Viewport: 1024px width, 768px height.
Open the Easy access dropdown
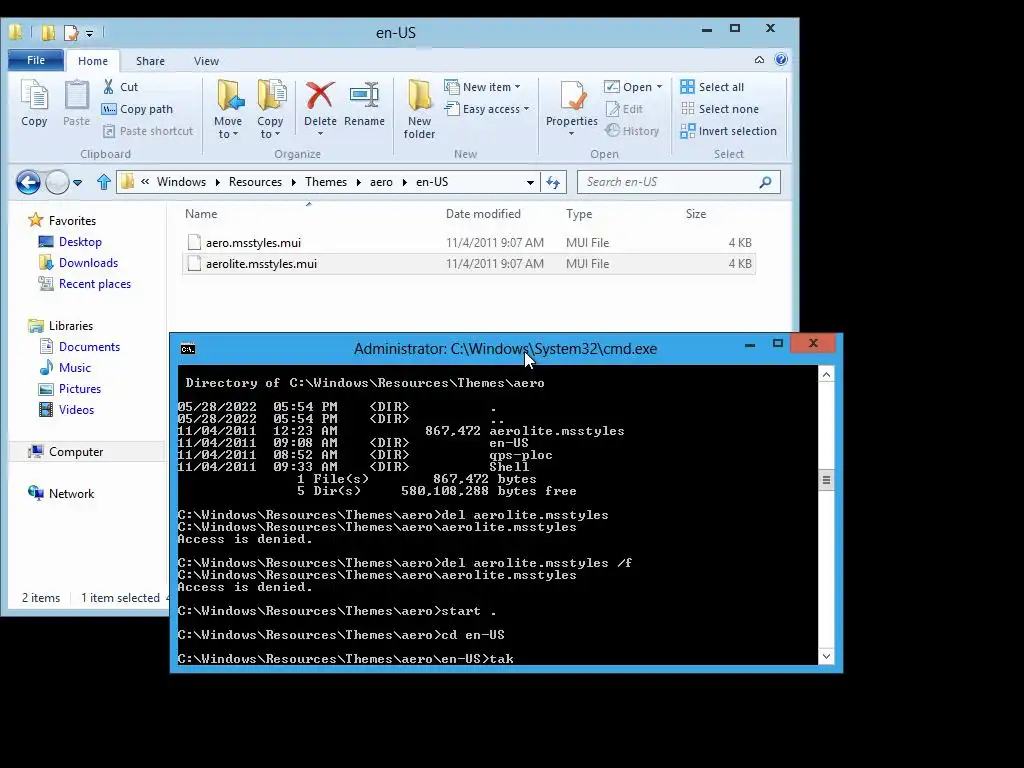[487, 109]
